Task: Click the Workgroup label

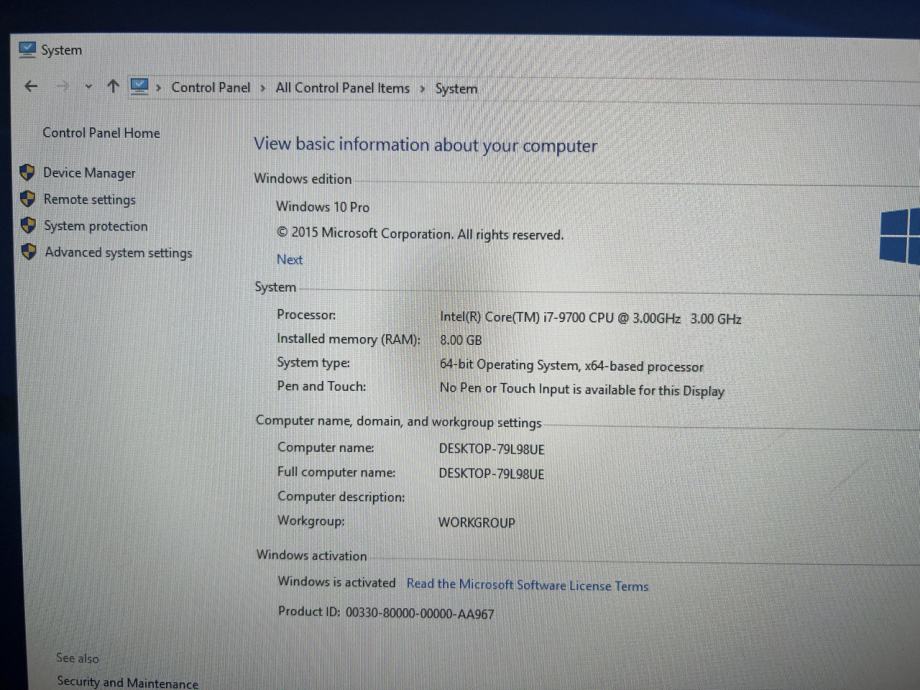Action: (x=311, y=520)
